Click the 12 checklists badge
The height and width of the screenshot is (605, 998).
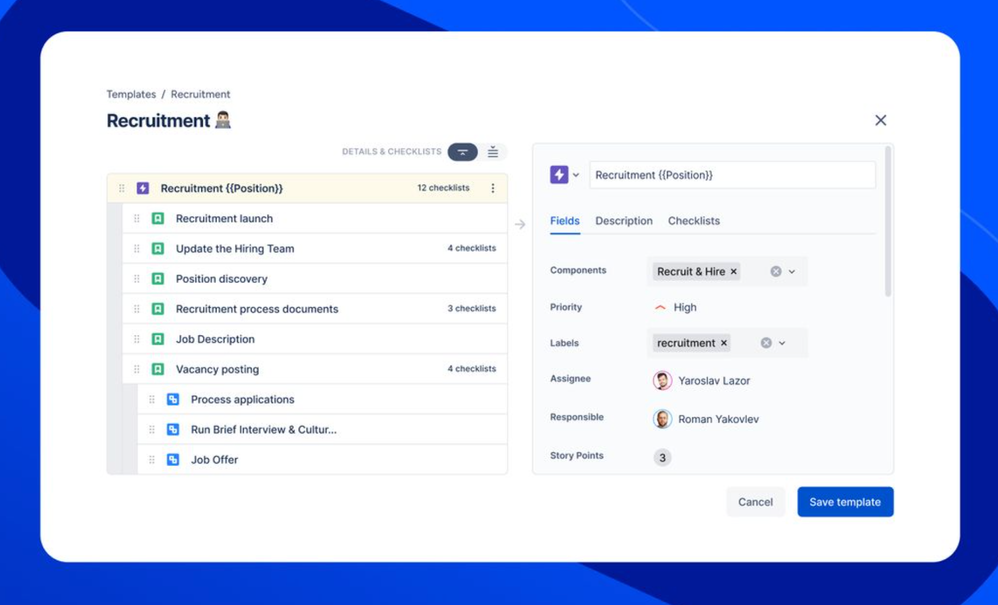(x=444, y=188)
